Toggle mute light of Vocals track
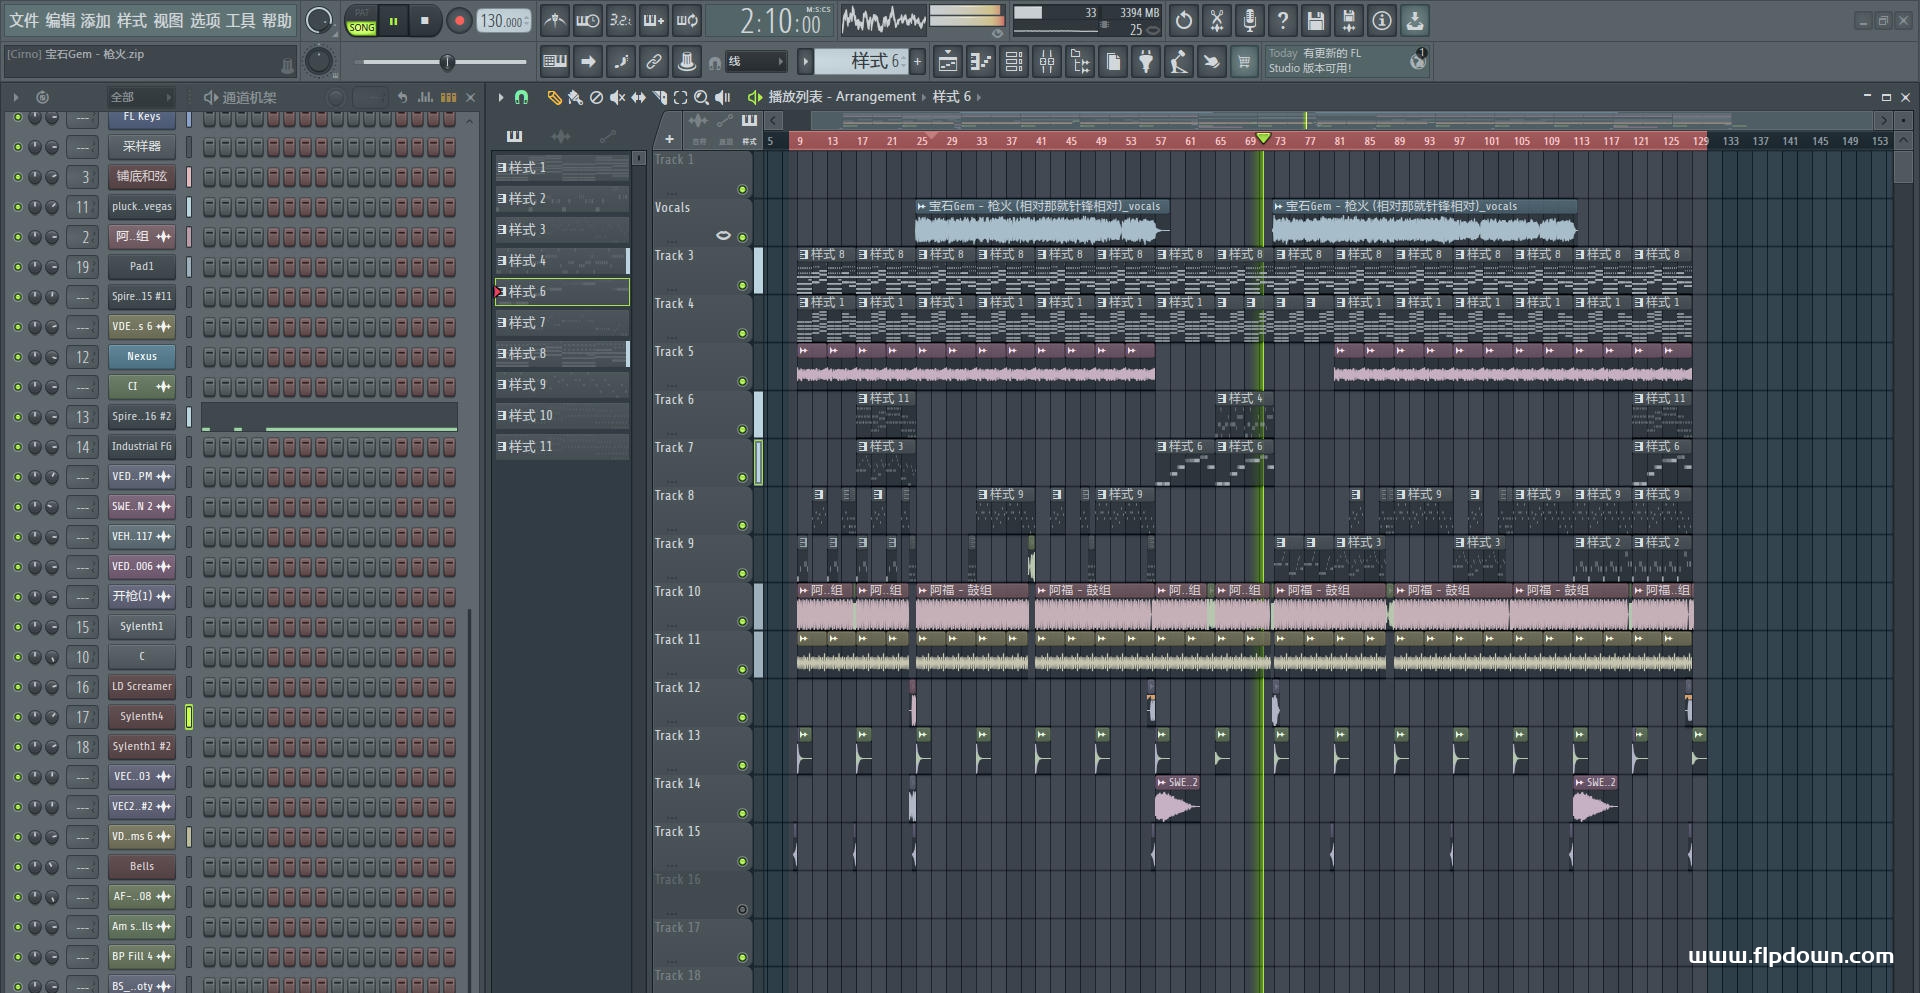The width and height of the screenshot is (1920, 993). [x=742, y=237]
